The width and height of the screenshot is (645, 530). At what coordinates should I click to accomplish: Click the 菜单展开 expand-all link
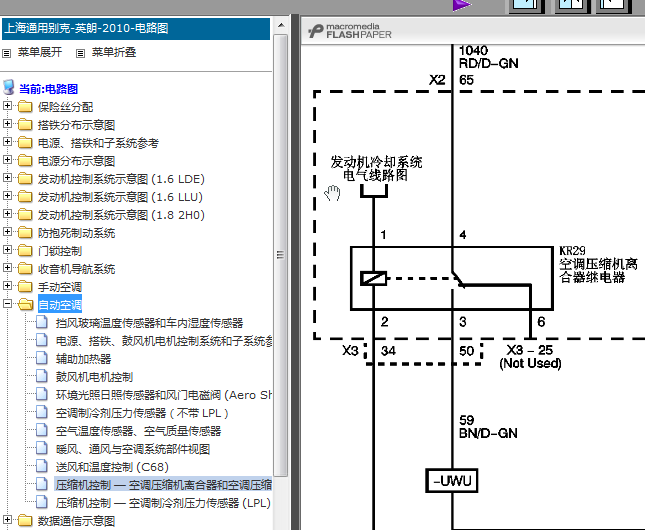39,52
